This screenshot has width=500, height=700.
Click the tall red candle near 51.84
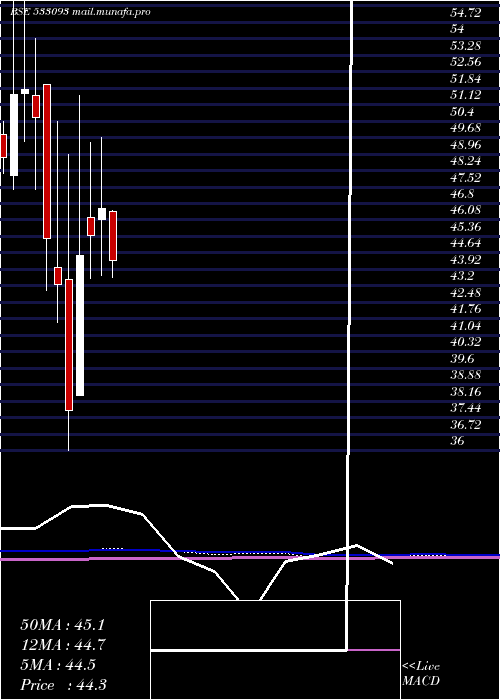[x=47, y=161]
